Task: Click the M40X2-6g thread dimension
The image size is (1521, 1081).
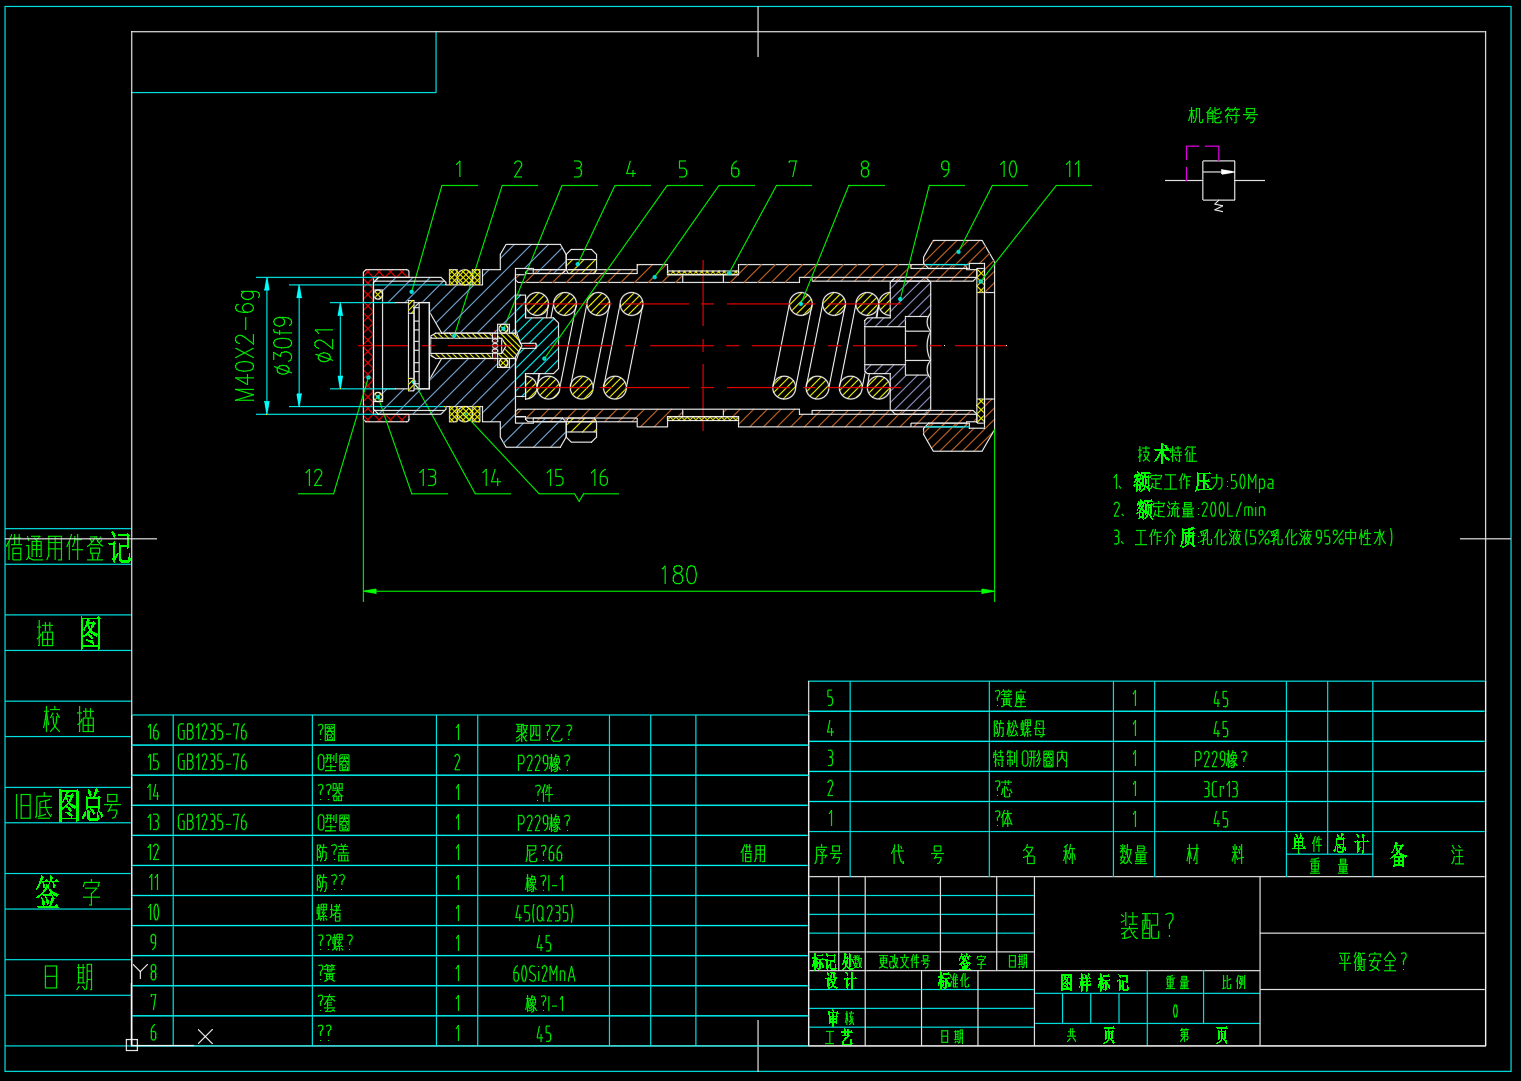Action: click(x=246, y=345)
